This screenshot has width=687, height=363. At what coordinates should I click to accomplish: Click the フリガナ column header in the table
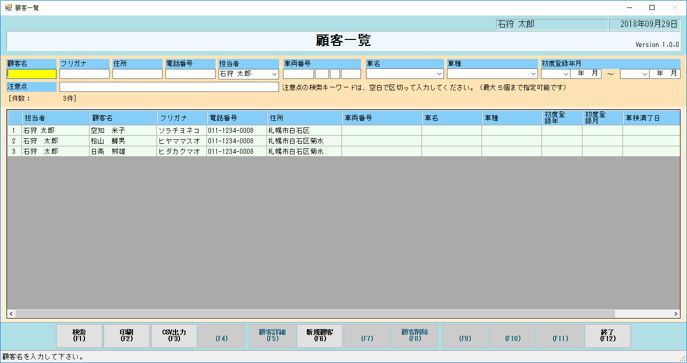(x=182, y=118)
